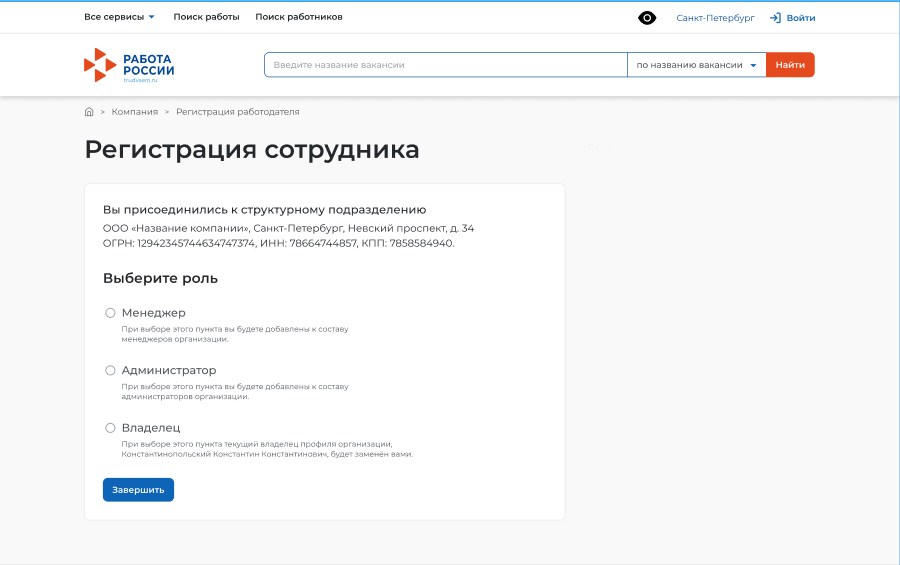Screen dimensions: 900x565
Task: Click the Регистрация работодателя breadcrumb
Action: coord(238,112)
